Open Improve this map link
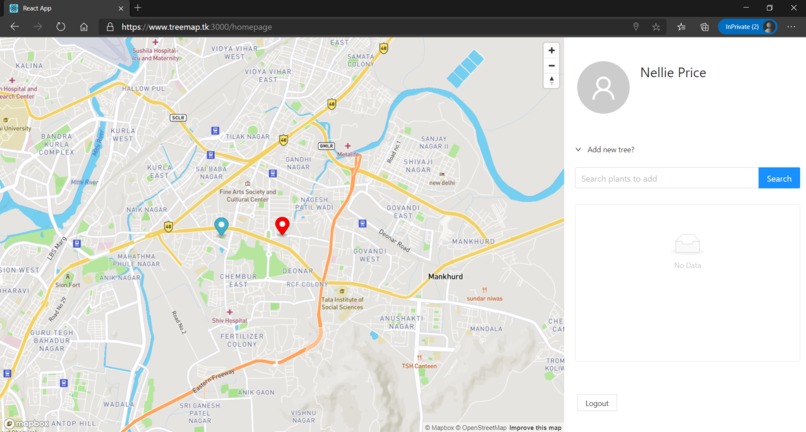806x432 pixels. 535,427
